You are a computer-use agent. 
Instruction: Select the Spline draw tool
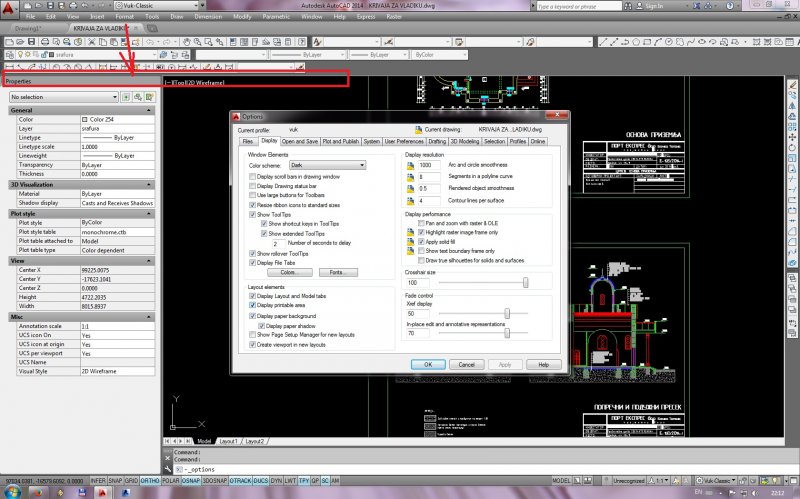(691, 42)
